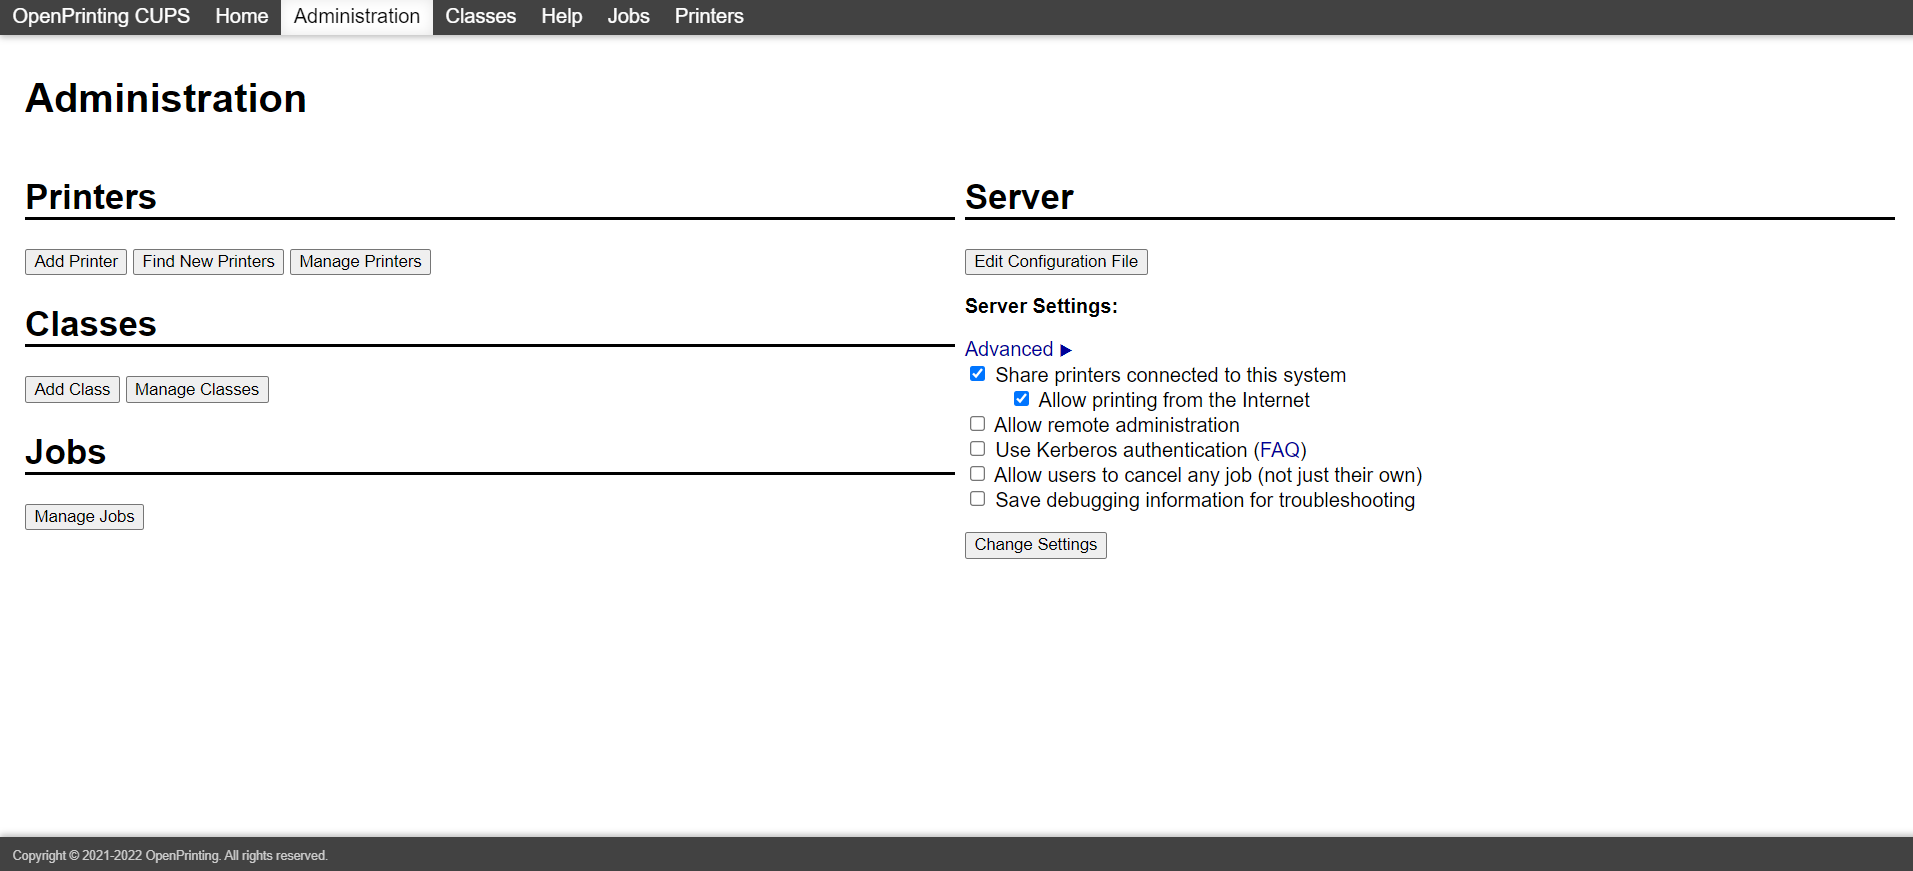The width and height of the screenshot is (1913, 871).
Task: Enable Allow remote administration
Action: click(x=977, y=424)
